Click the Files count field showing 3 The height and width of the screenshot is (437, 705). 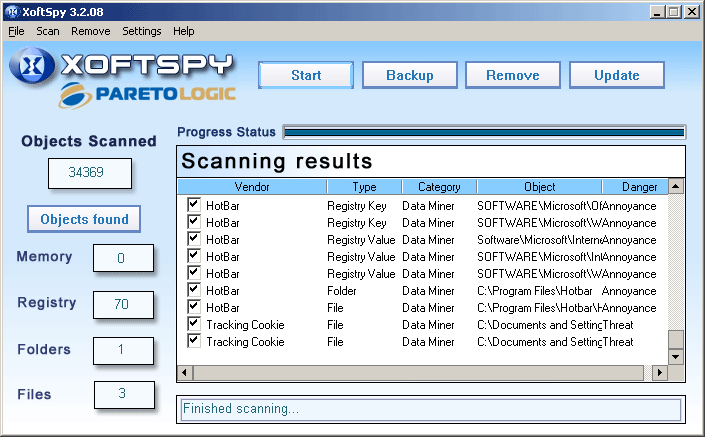click(x=124, y=394)
